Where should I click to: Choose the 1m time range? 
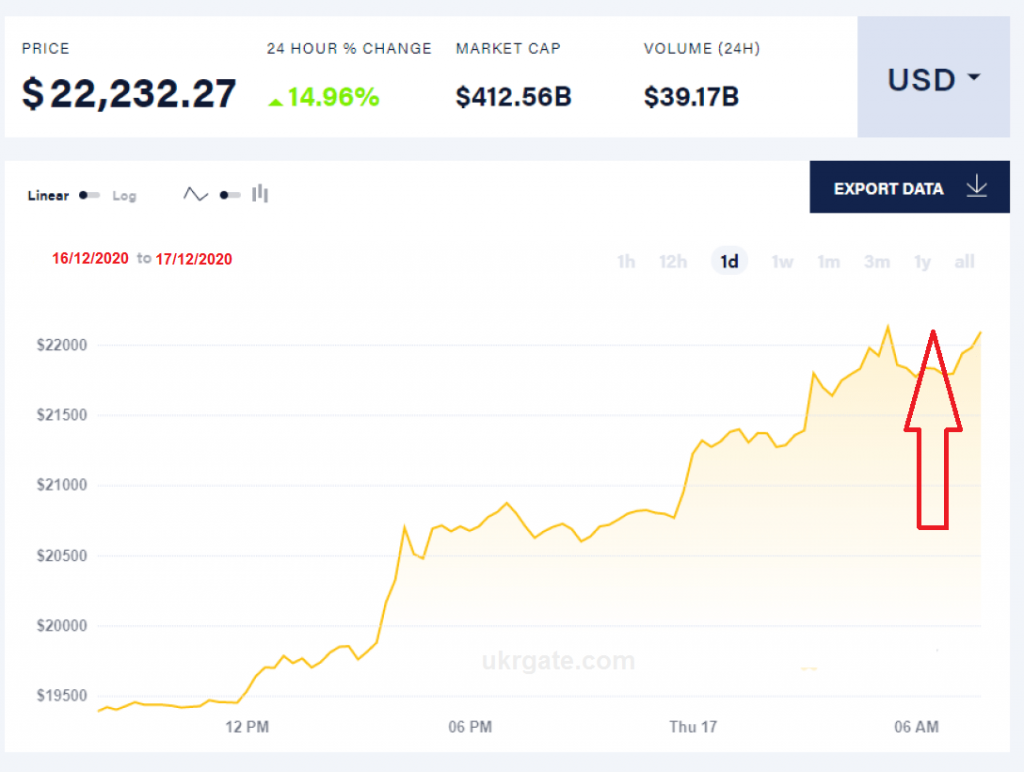coord(828,262)
